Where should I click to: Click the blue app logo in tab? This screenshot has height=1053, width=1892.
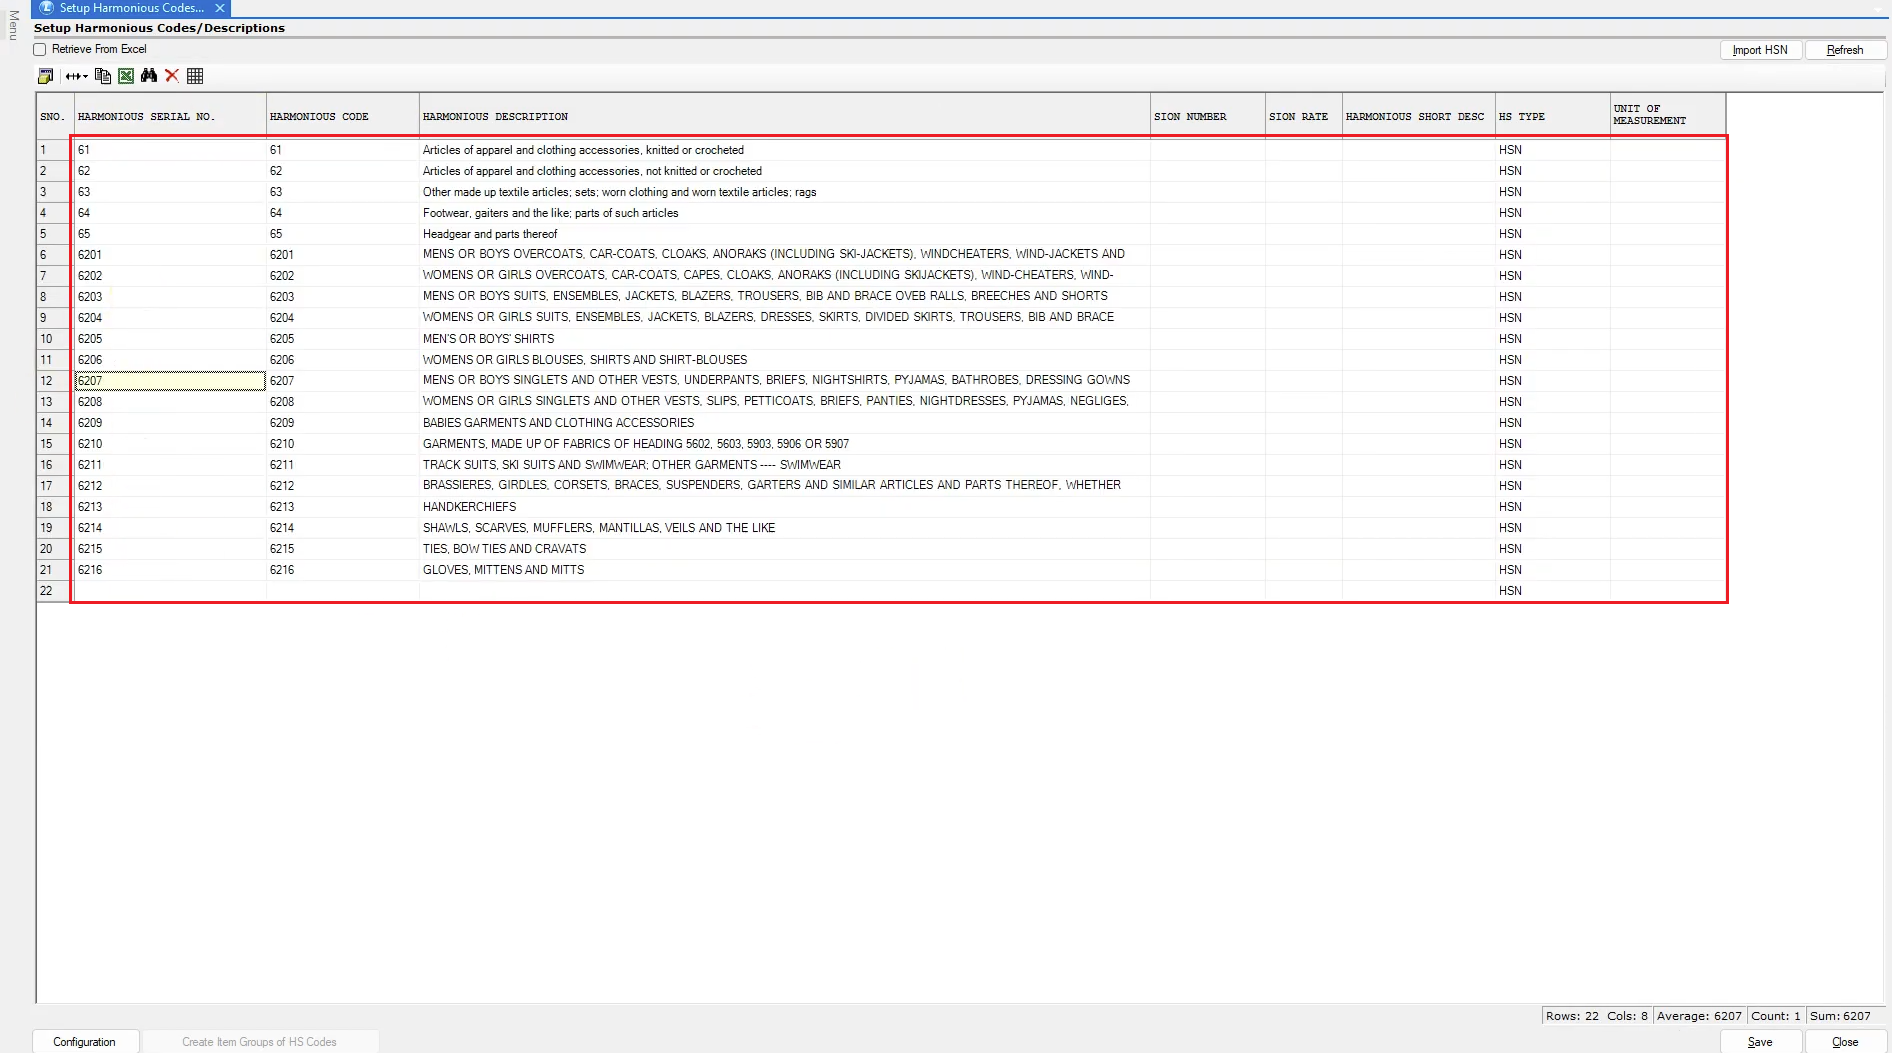coord(46,8)
